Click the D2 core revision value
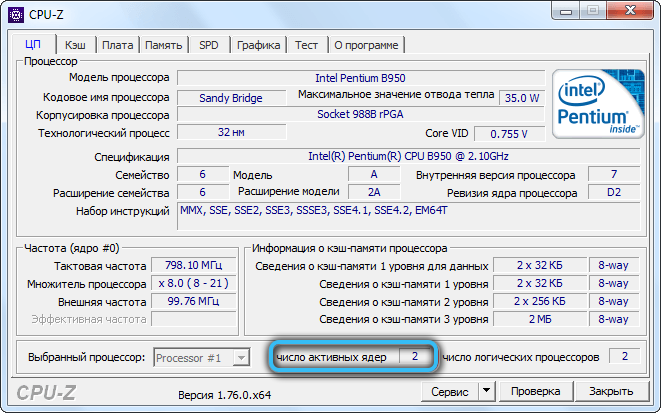The height and width of the screenshot is (413, 661). tap(614, 193)
